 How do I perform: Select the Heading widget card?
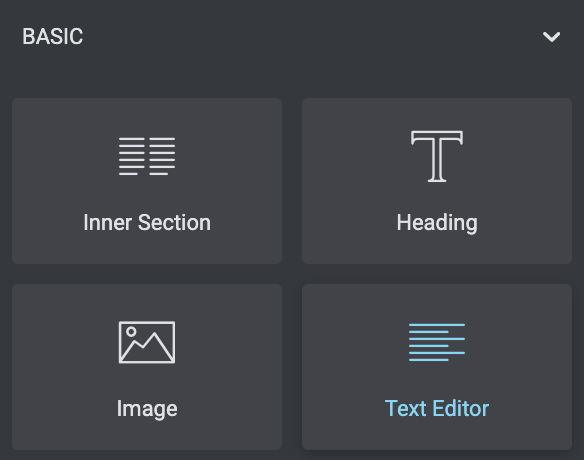437,181
